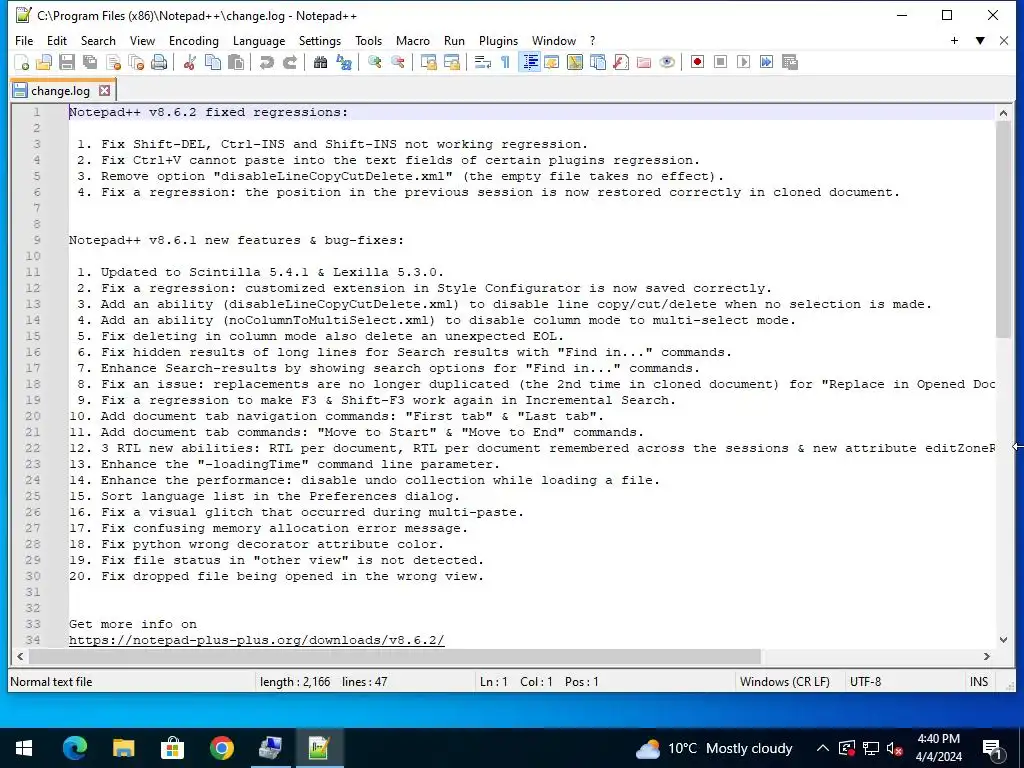Click the Print toolbar icon

(x=159, y=62)
